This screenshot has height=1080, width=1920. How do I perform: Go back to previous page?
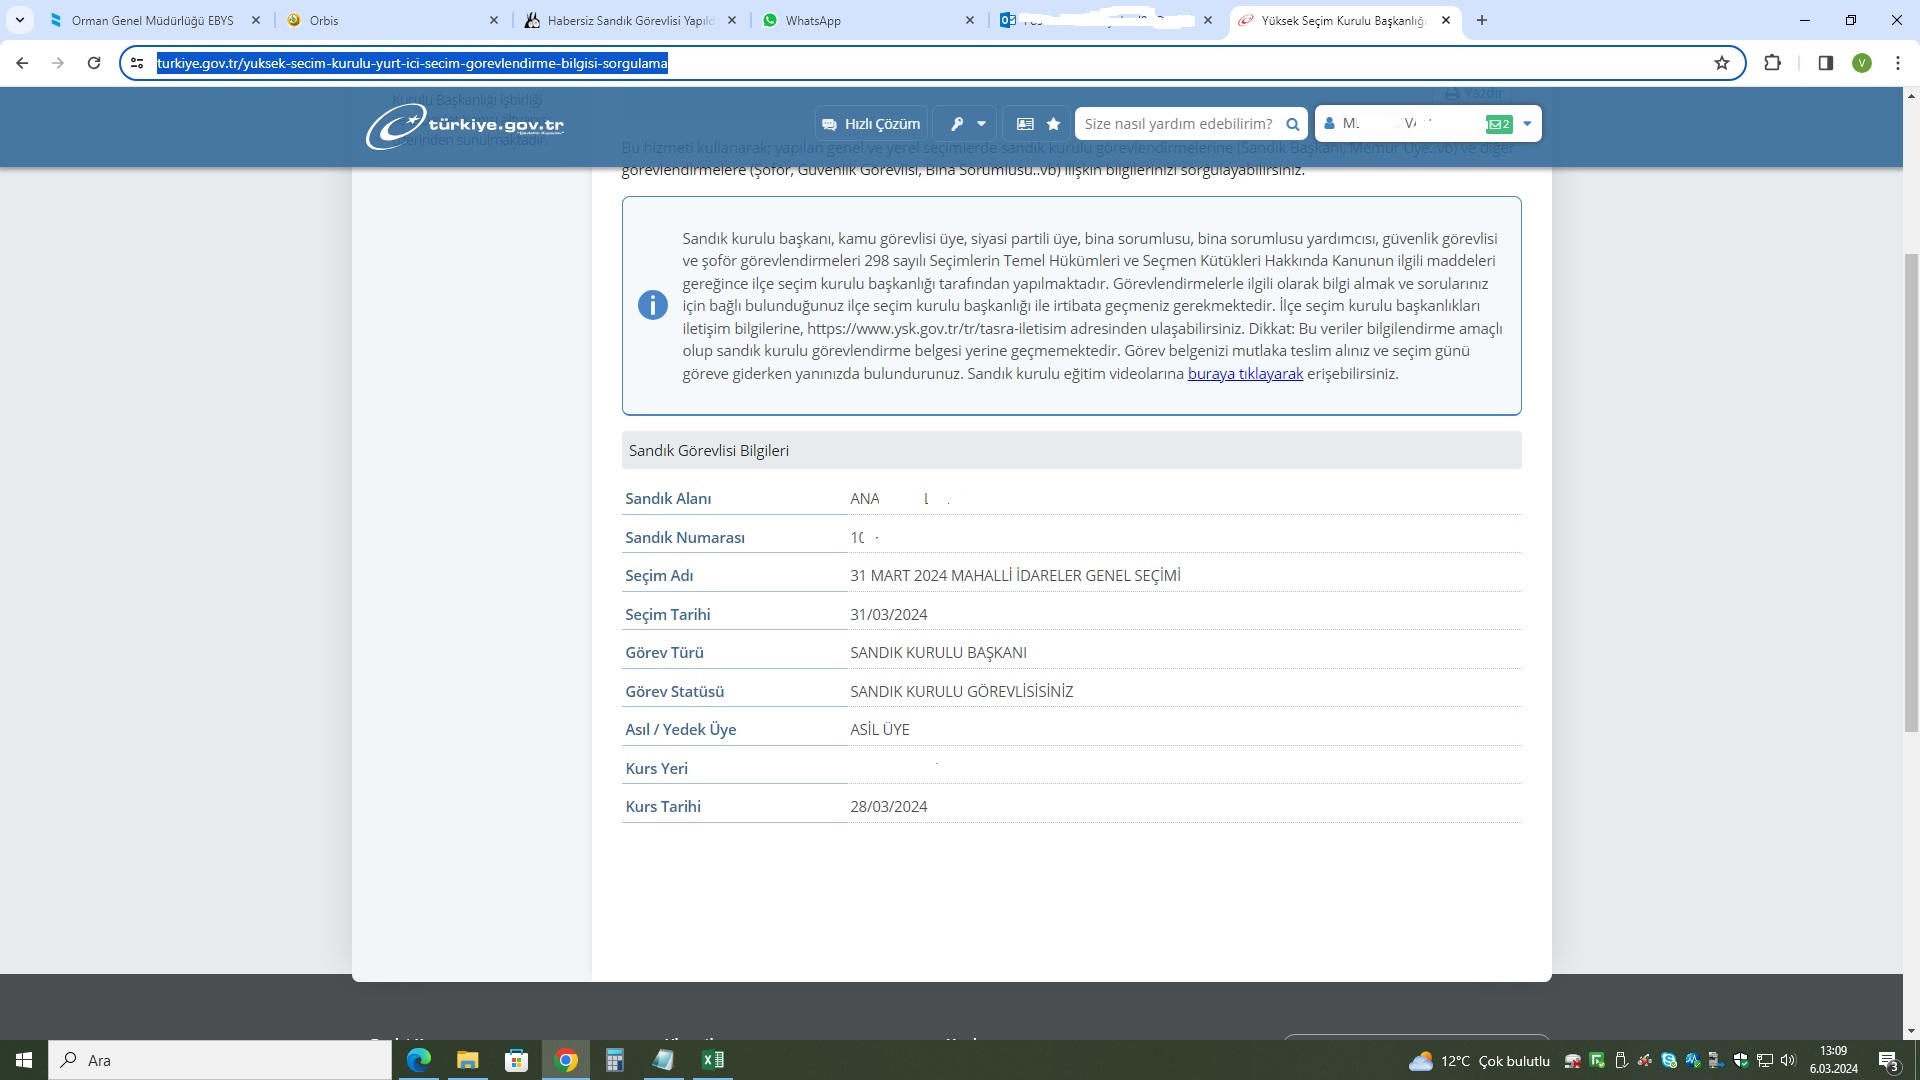click(x=22, y=63)
